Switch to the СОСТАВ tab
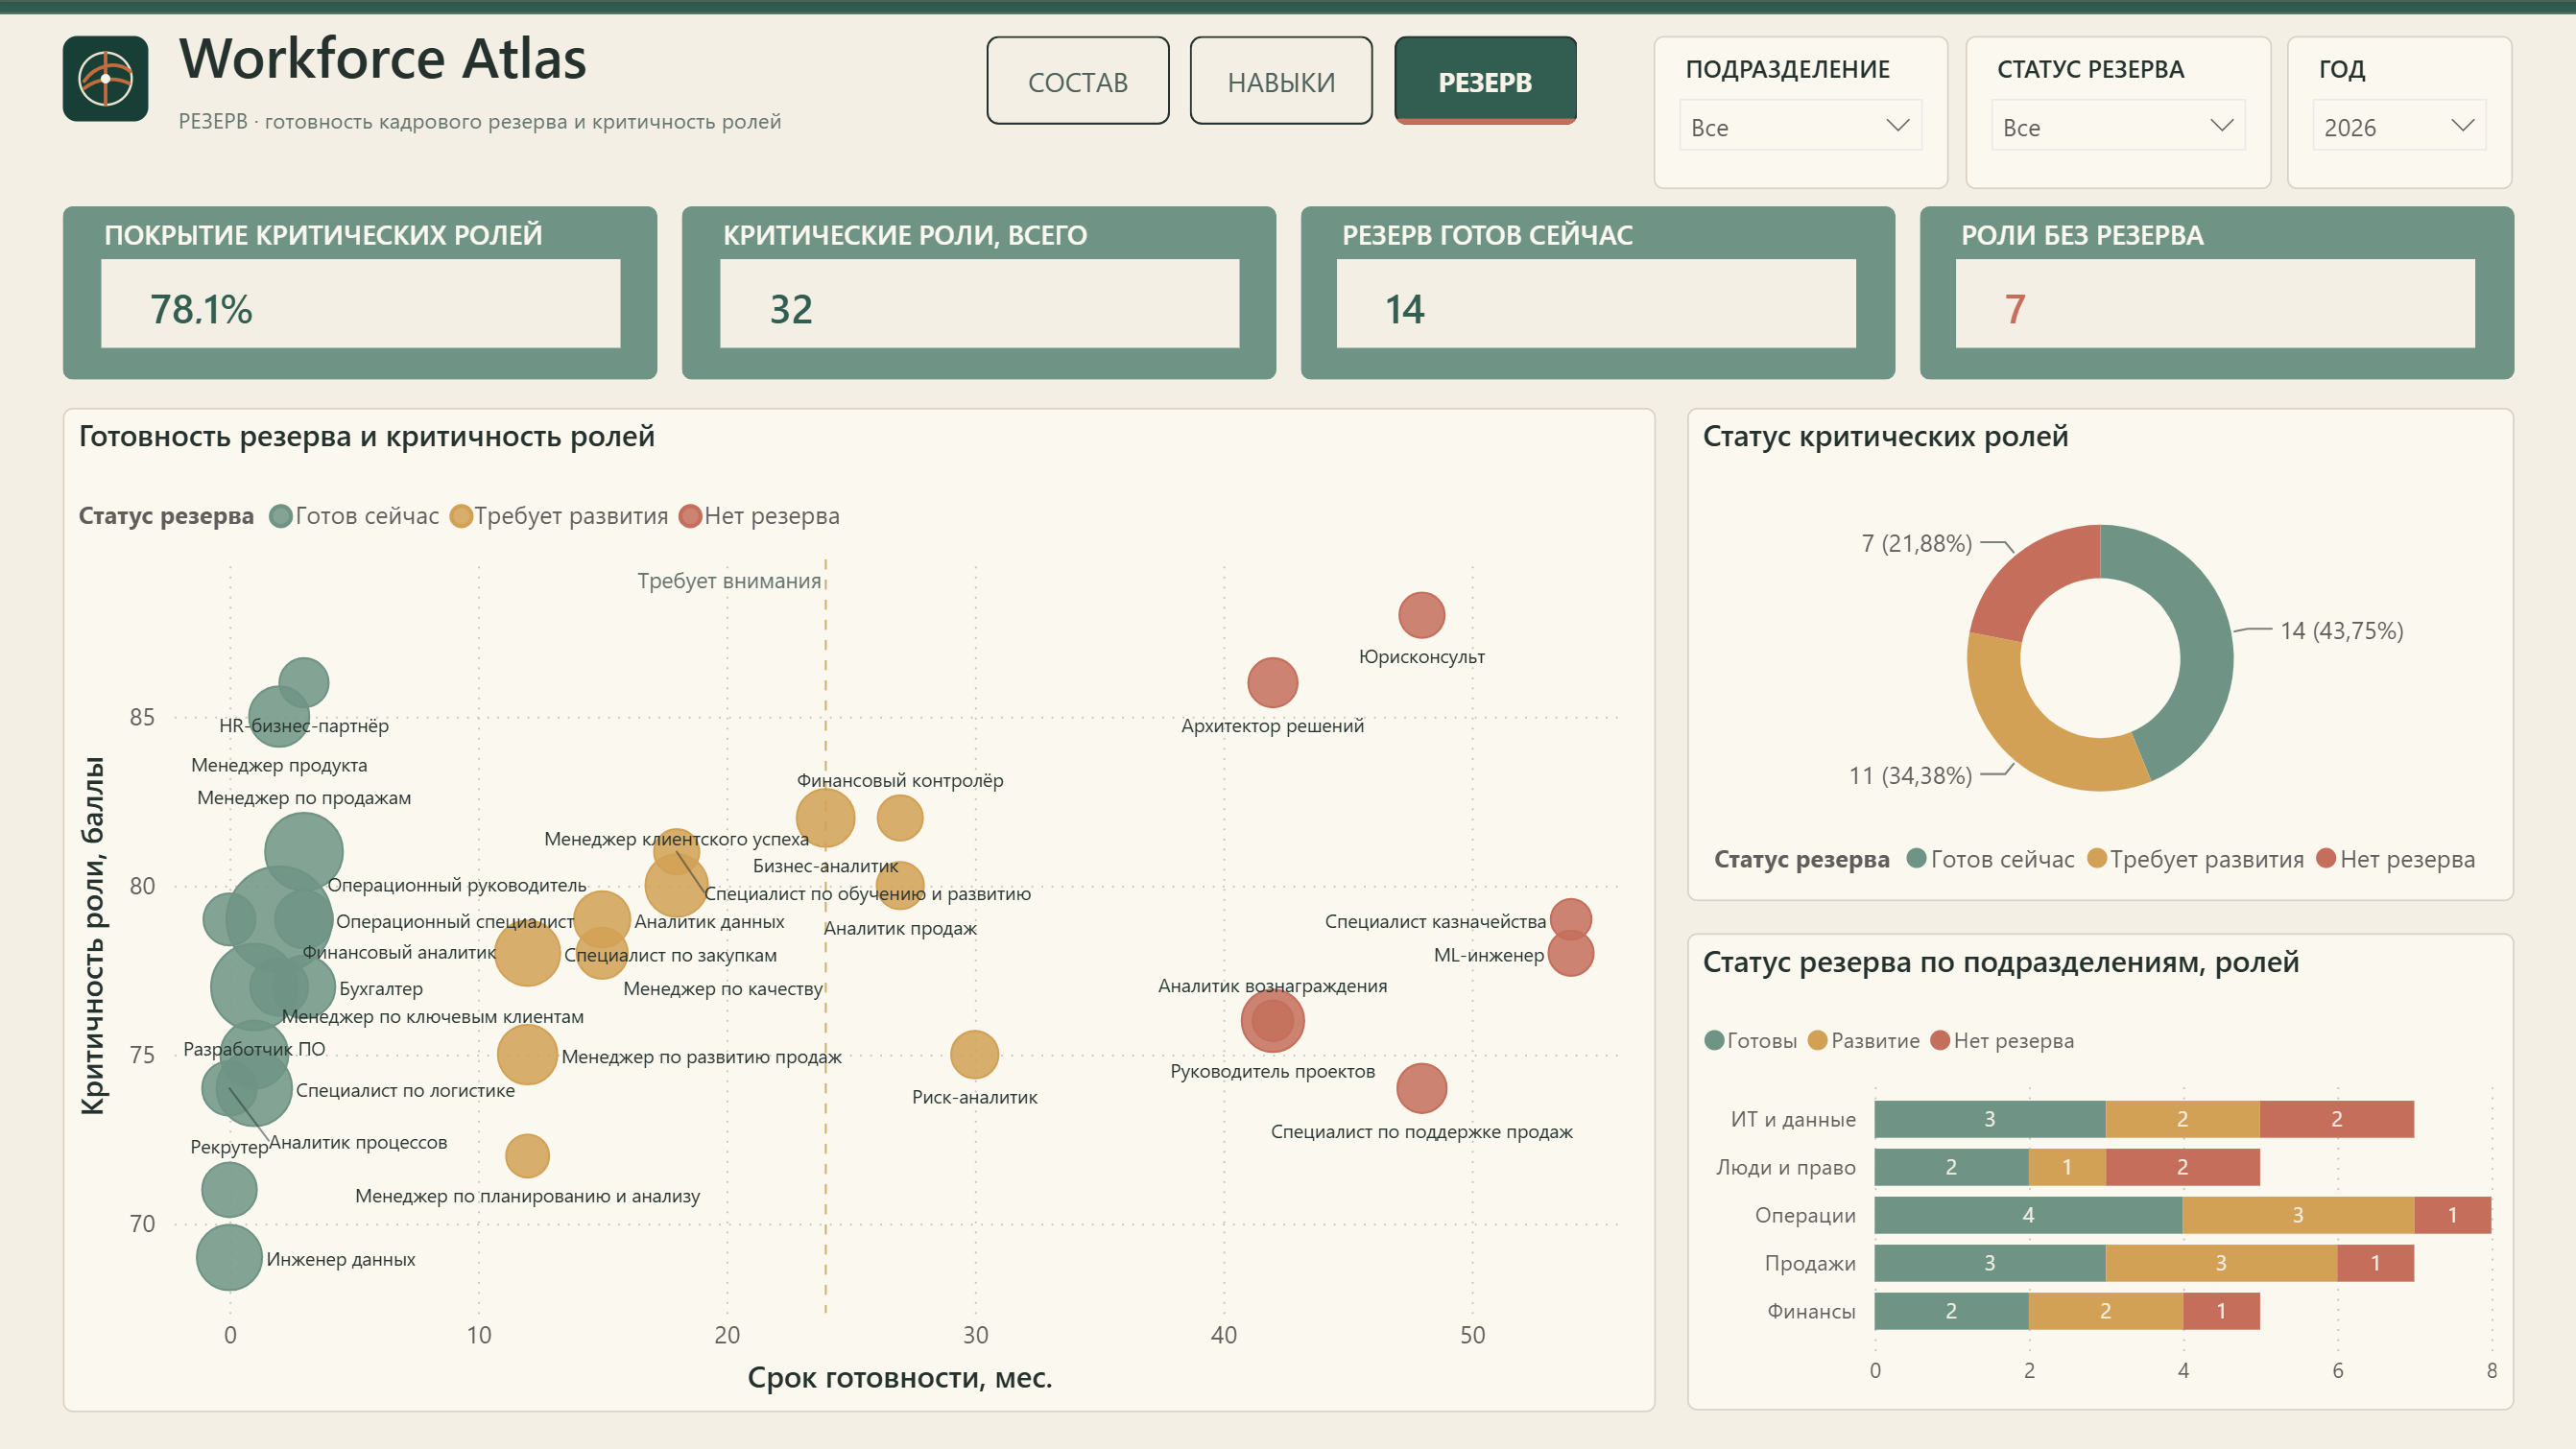This screenshot has height=1449, width=2576. [x=1078, y=81]
